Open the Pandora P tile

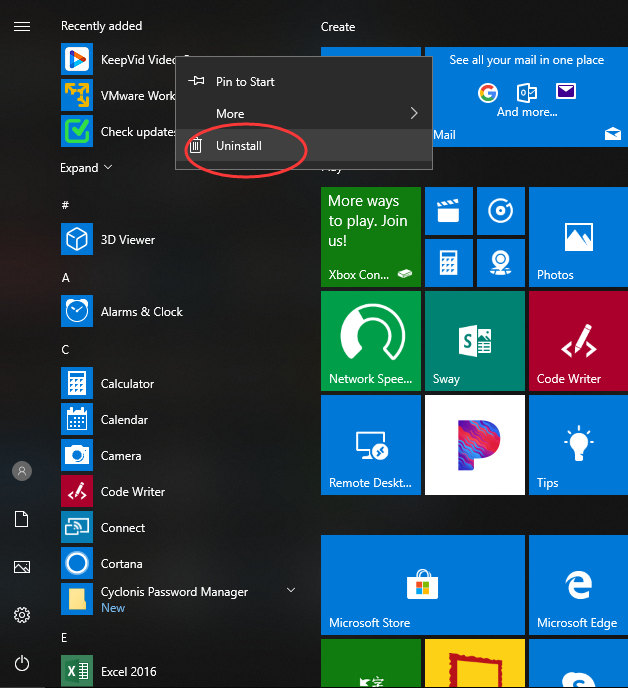coord(475,445)
